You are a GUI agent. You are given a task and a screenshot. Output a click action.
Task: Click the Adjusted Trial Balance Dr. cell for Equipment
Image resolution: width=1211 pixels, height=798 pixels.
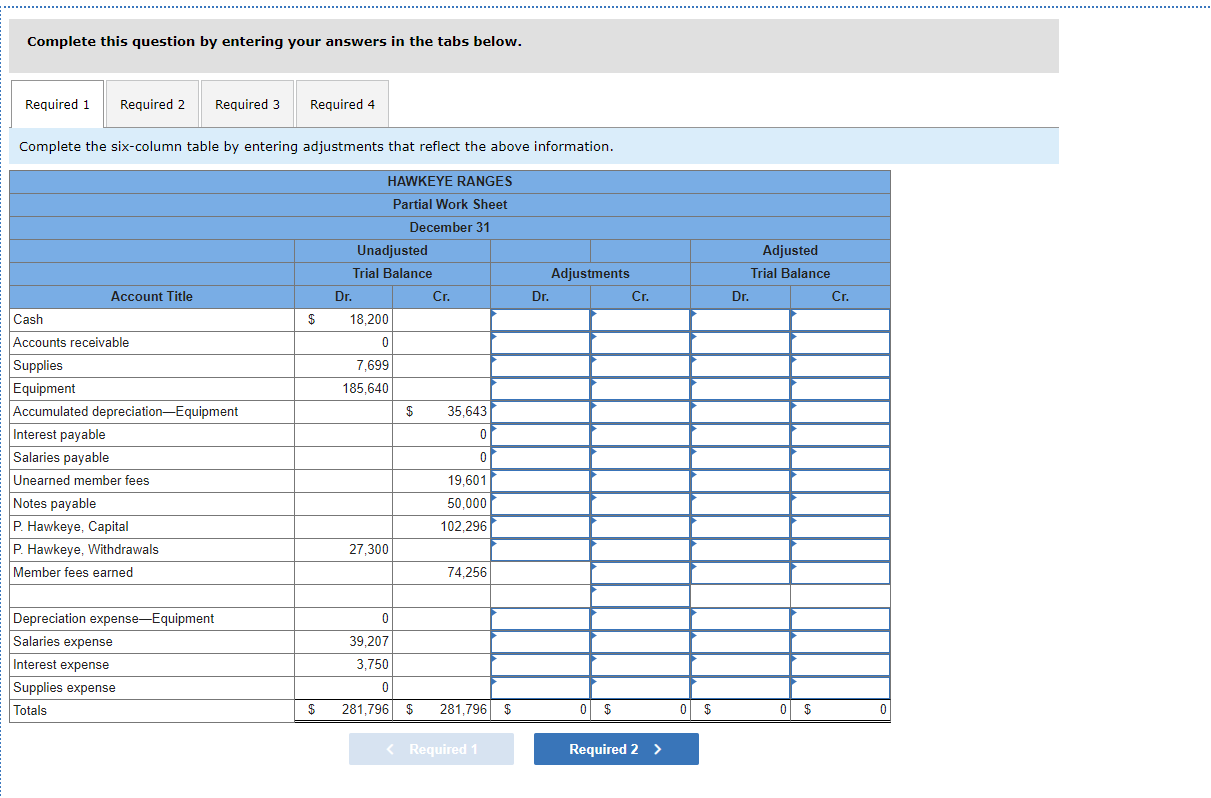tap(740, 388)
